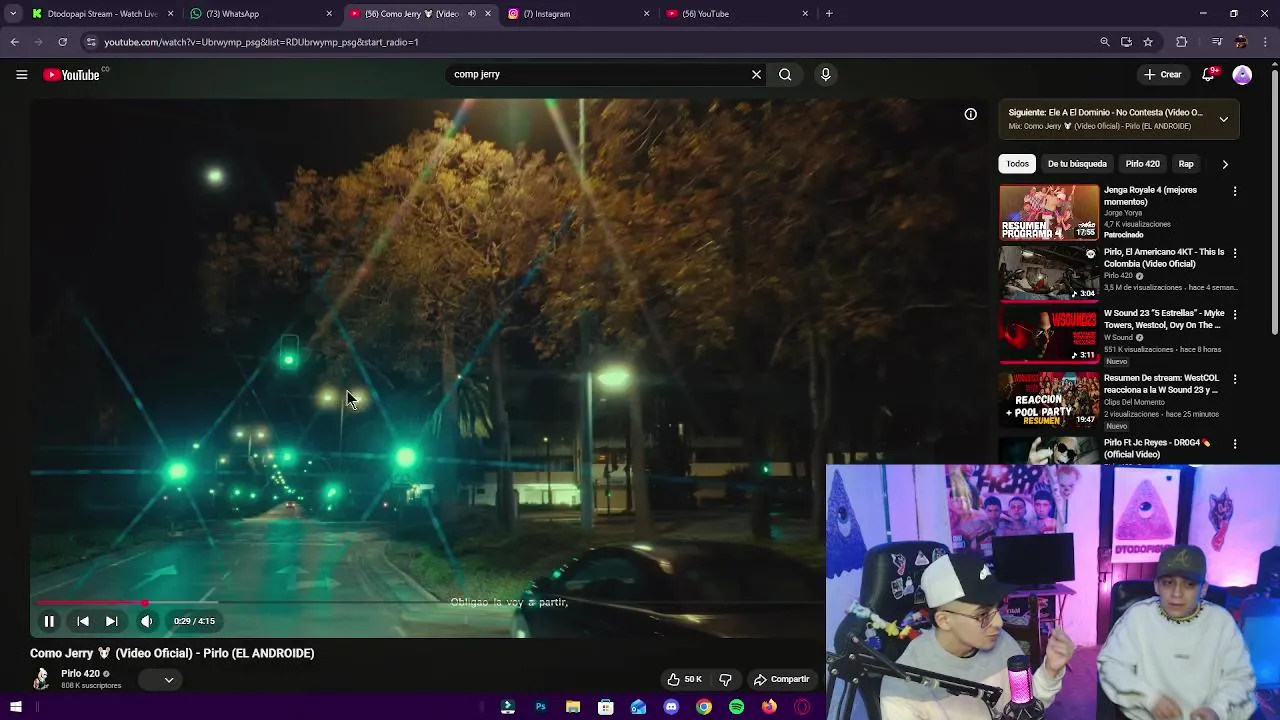
Task: Open options for W Sound 23 video
Action: tap(1234, 314)
